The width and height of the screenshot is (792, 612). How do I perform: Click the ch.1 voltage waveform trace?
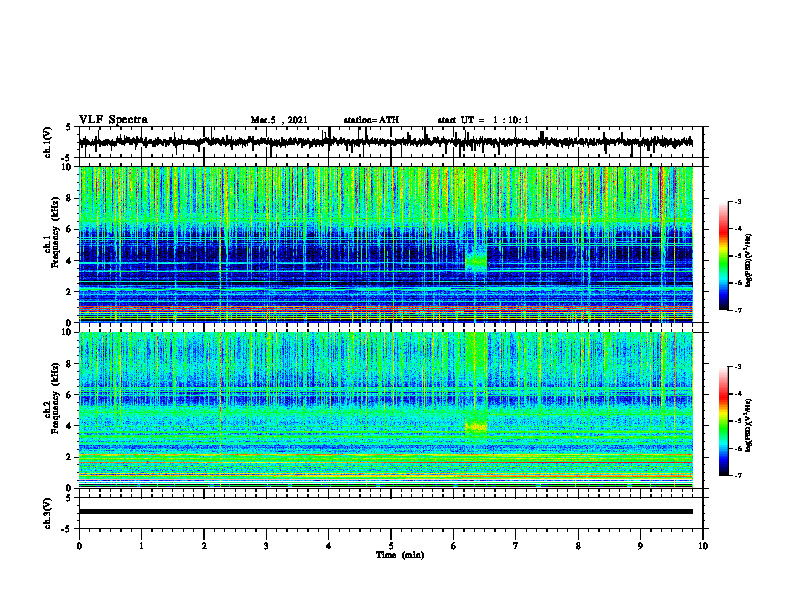(386, 142)
